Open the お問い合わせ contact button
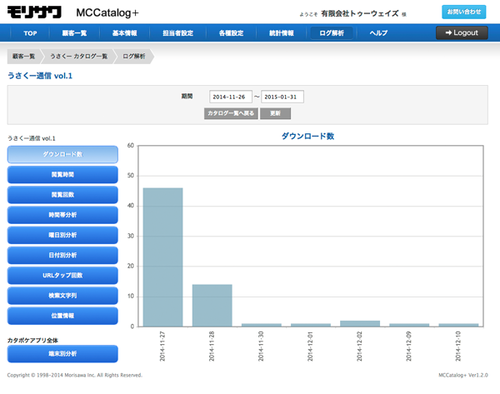Viewport: 500px width, 394px height. (464, 12)
